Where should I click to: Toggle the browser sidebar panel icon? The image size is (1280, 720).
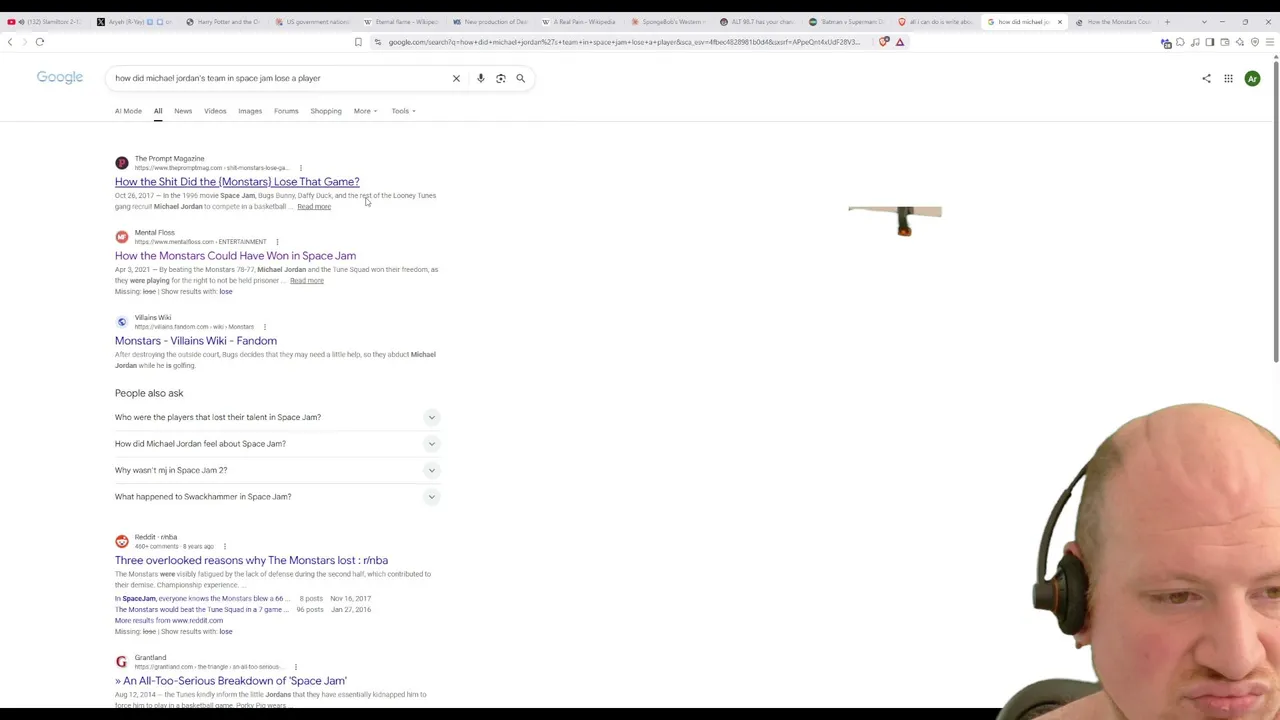point(1210,42)
